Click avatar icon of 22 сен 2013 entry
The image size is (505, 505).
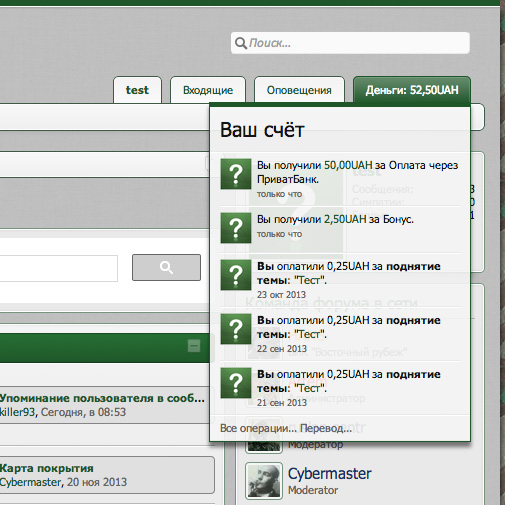[236, 329]
